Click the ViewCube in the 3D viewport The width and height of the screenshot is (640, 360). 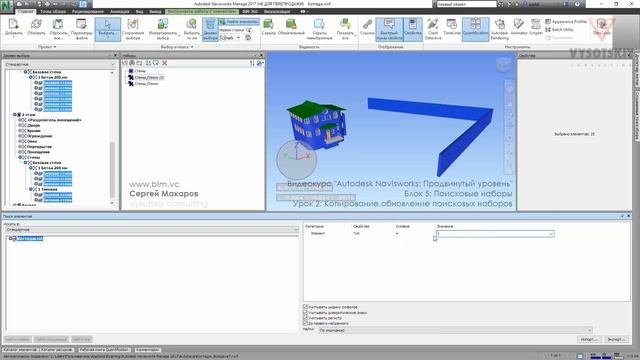(x=504, y=64)
